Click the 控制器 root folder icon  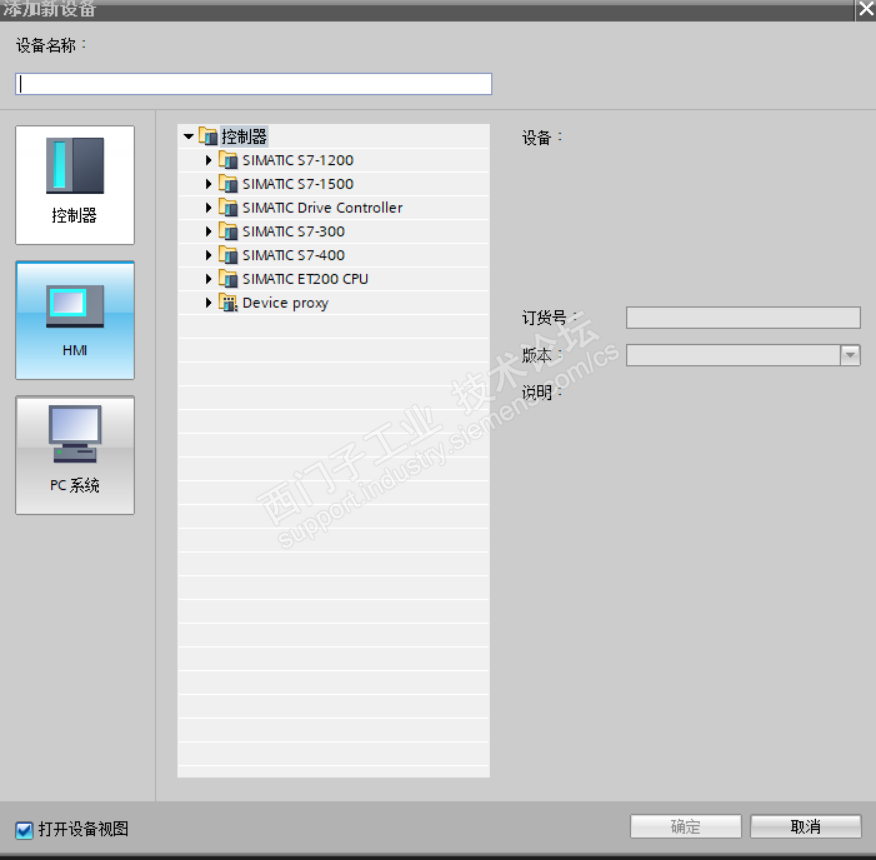208,136
